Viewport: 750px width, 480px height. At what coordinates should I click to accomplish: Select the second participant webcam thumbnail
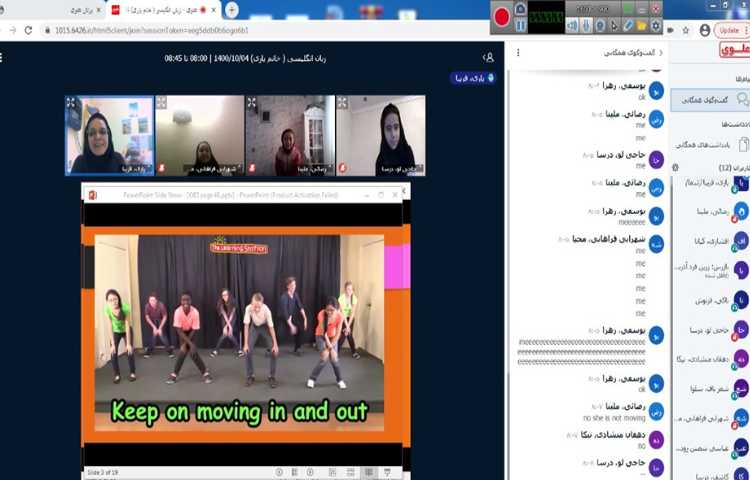coord(199,135)
